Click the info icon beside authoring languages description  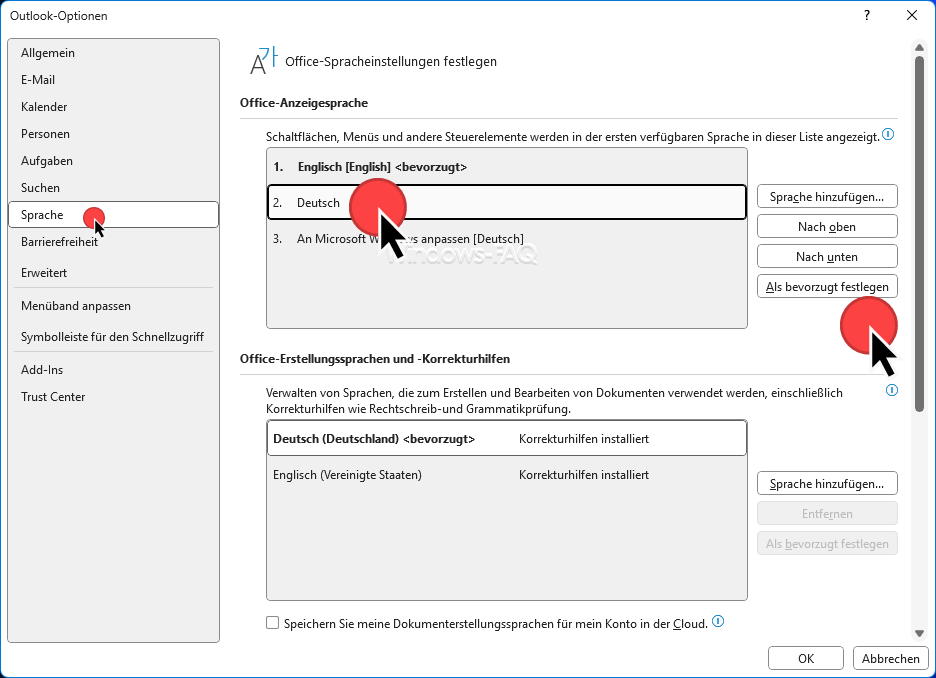point(892,391)
